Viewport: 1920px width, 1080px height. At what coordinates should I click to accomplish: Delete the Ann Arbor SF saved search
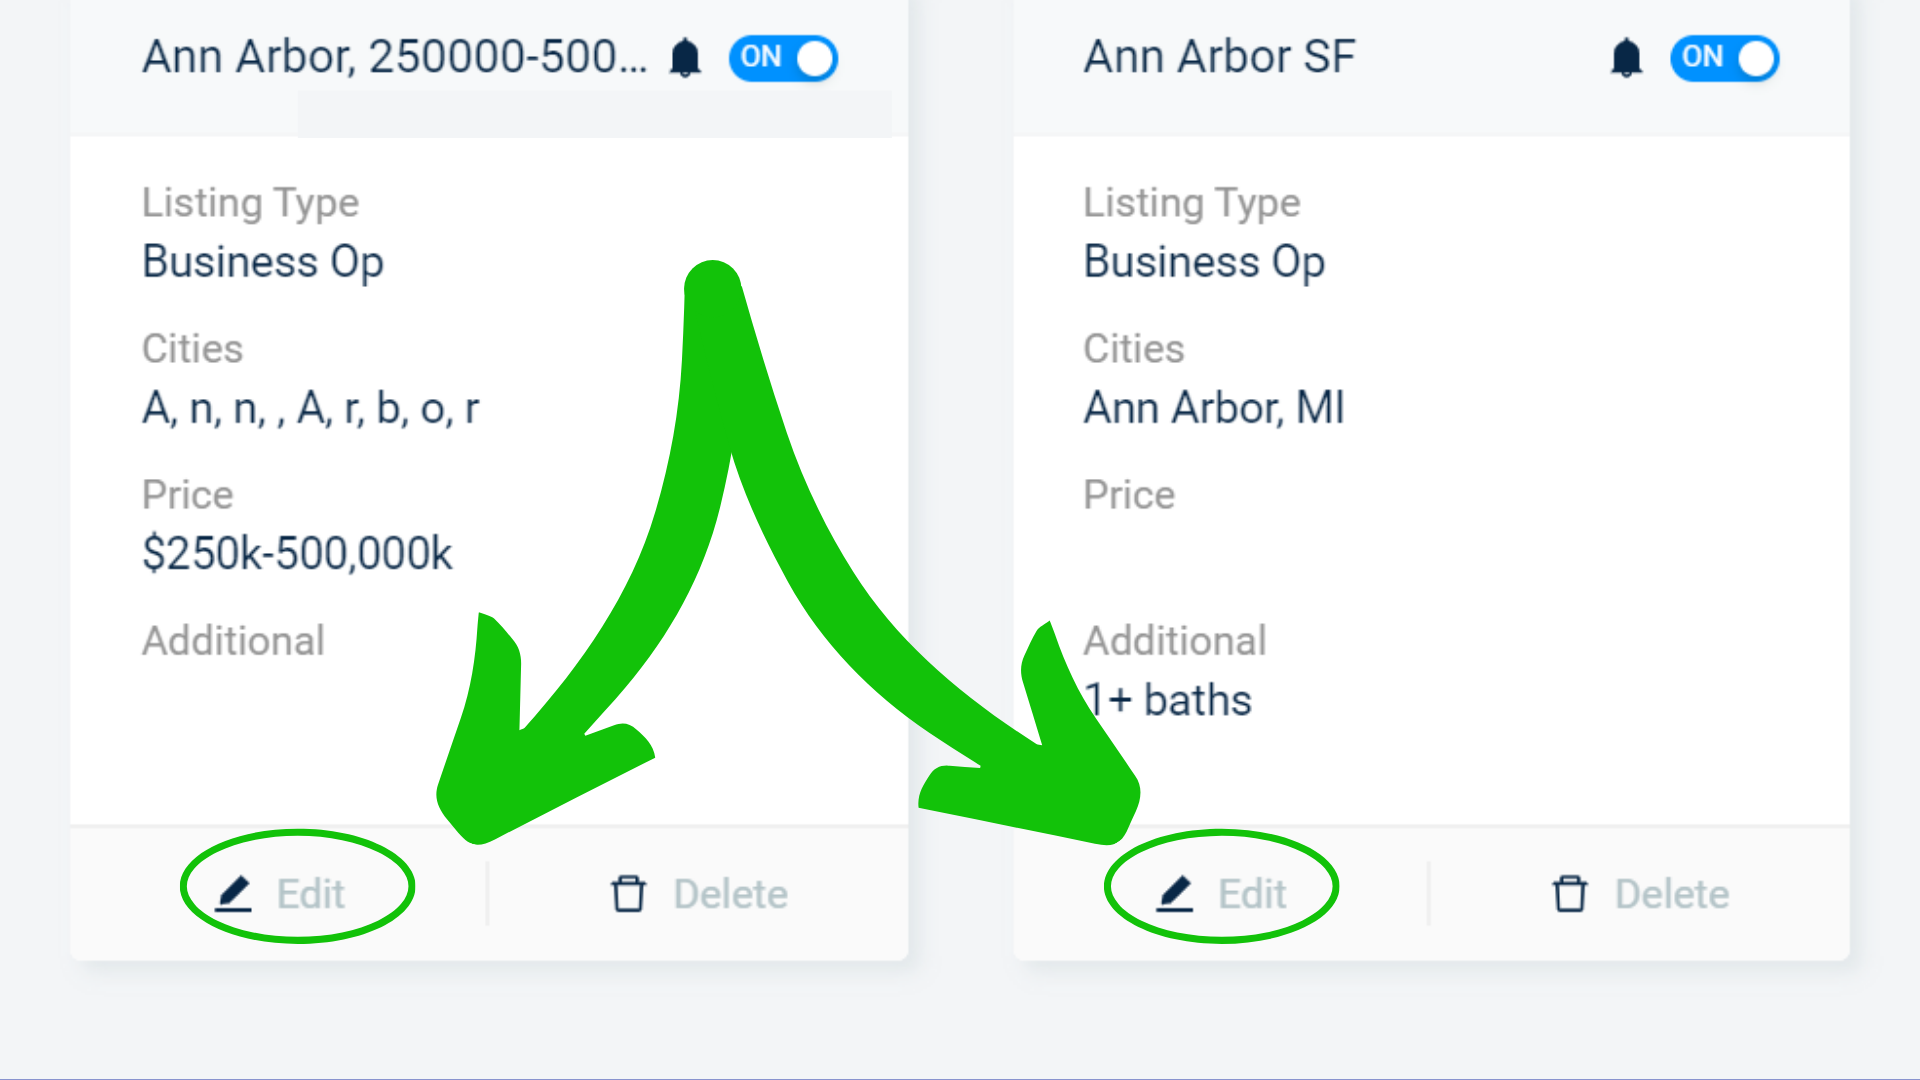click(1640, 893)
